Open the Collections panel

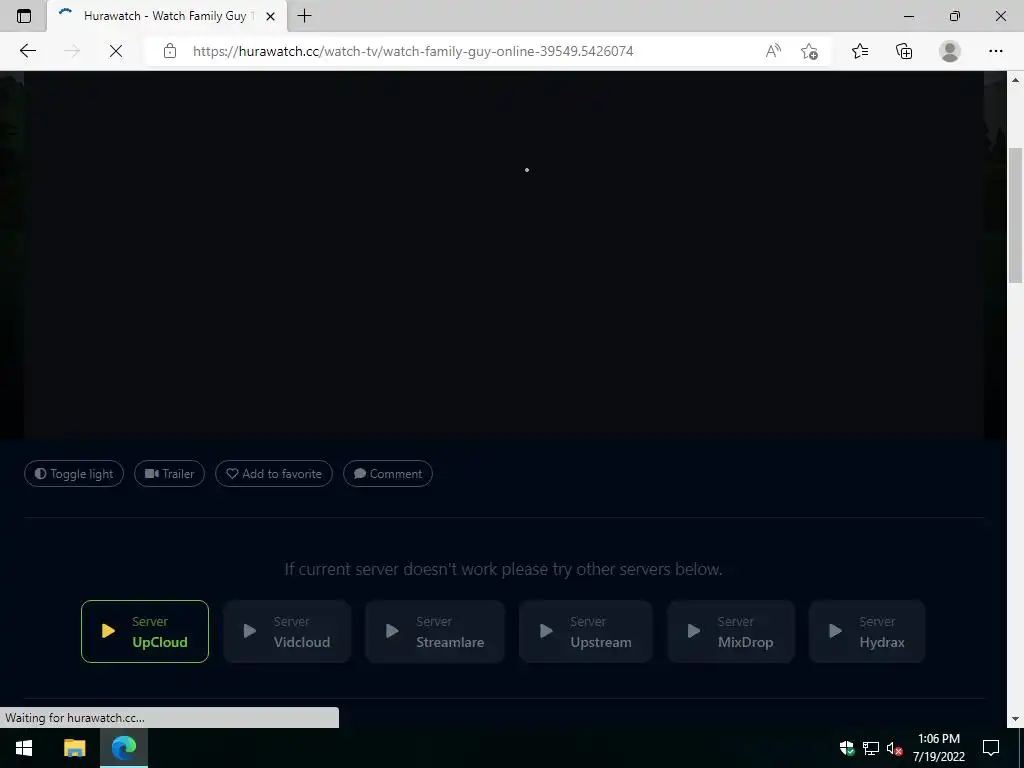click(x=904, y=51)
